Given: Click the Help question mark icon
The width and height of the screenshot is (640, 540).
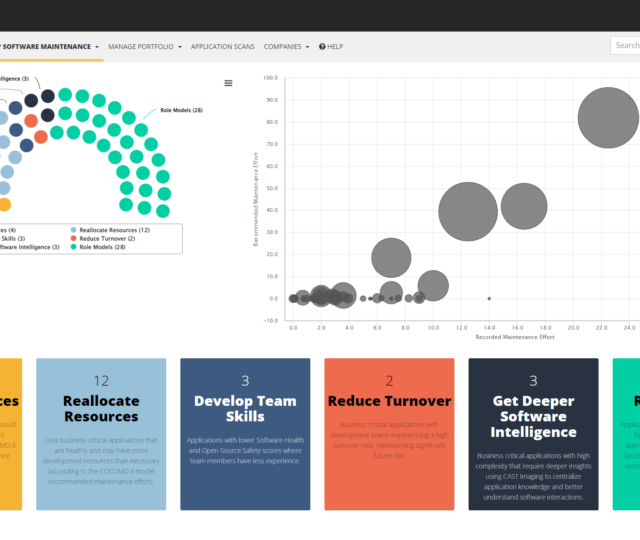Looking at the screenshot, I should (x=322, y=47).
